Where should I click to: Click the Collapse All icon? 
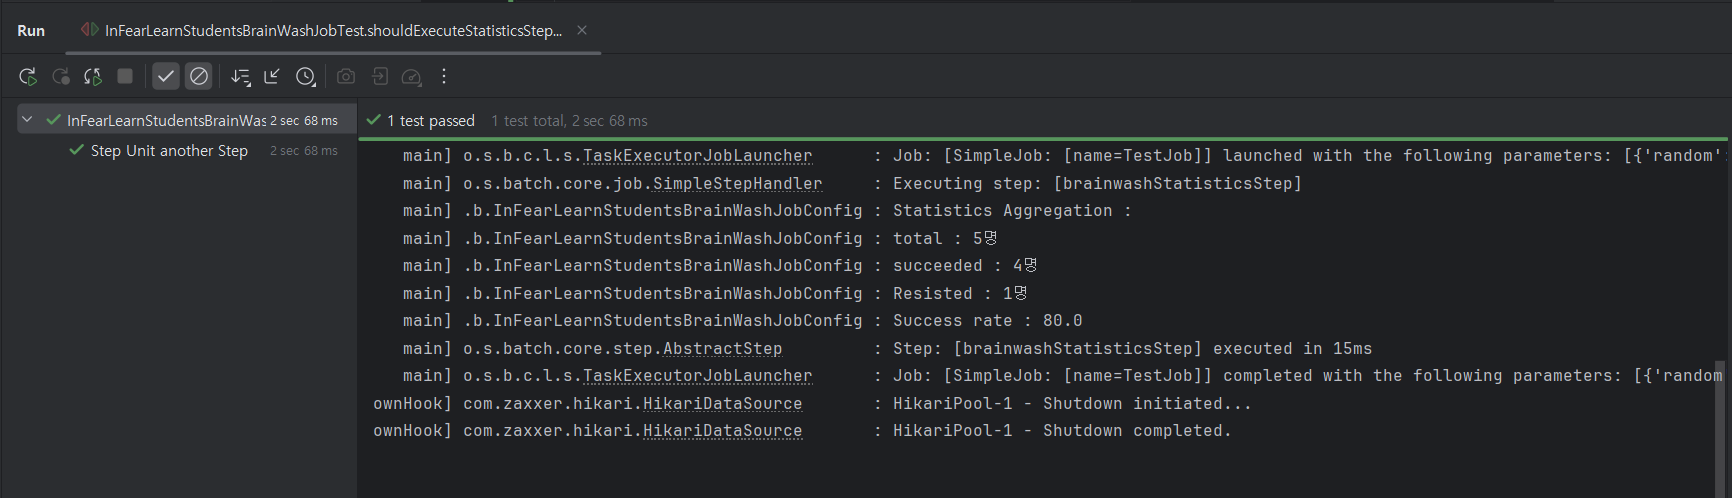point(272,76)
